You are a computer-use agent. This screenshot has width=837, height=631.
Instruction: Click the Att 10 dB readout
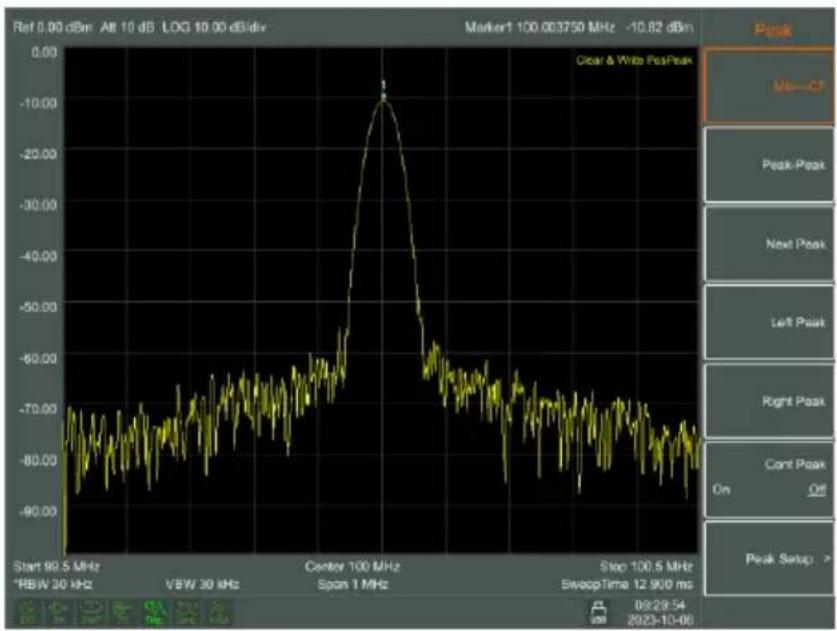(127, 27)
